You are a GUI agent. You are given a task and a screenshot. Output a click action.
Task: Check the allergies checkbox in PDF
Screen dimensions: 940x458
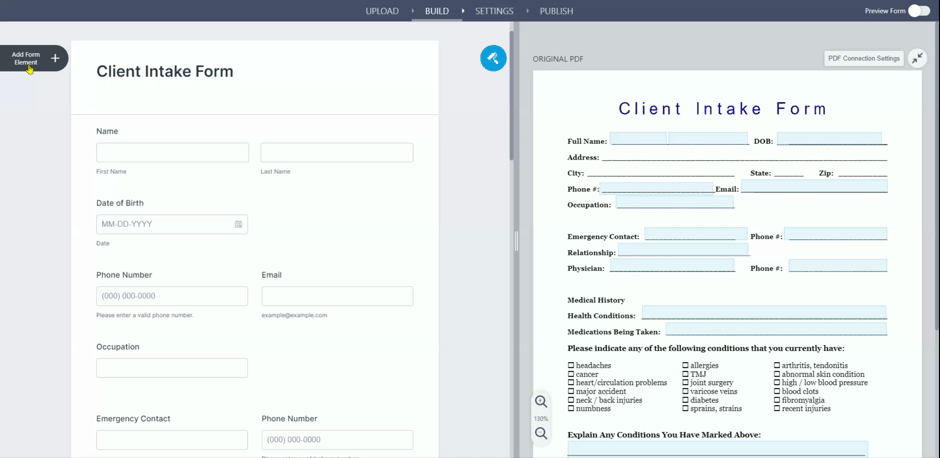click(686, 366)
